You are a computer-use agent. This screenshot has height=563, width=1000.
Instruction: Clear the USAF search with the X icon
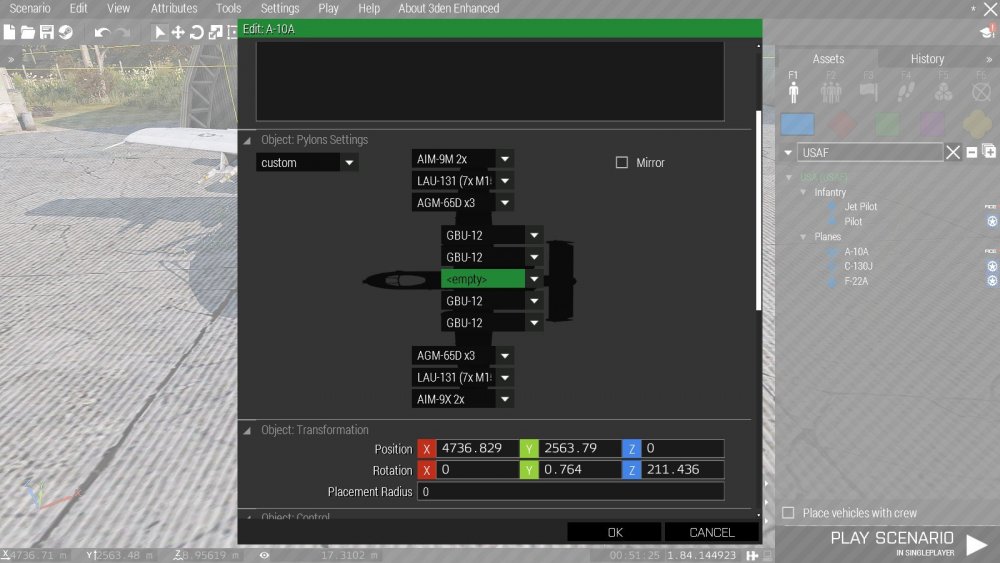tap(953, 152)
